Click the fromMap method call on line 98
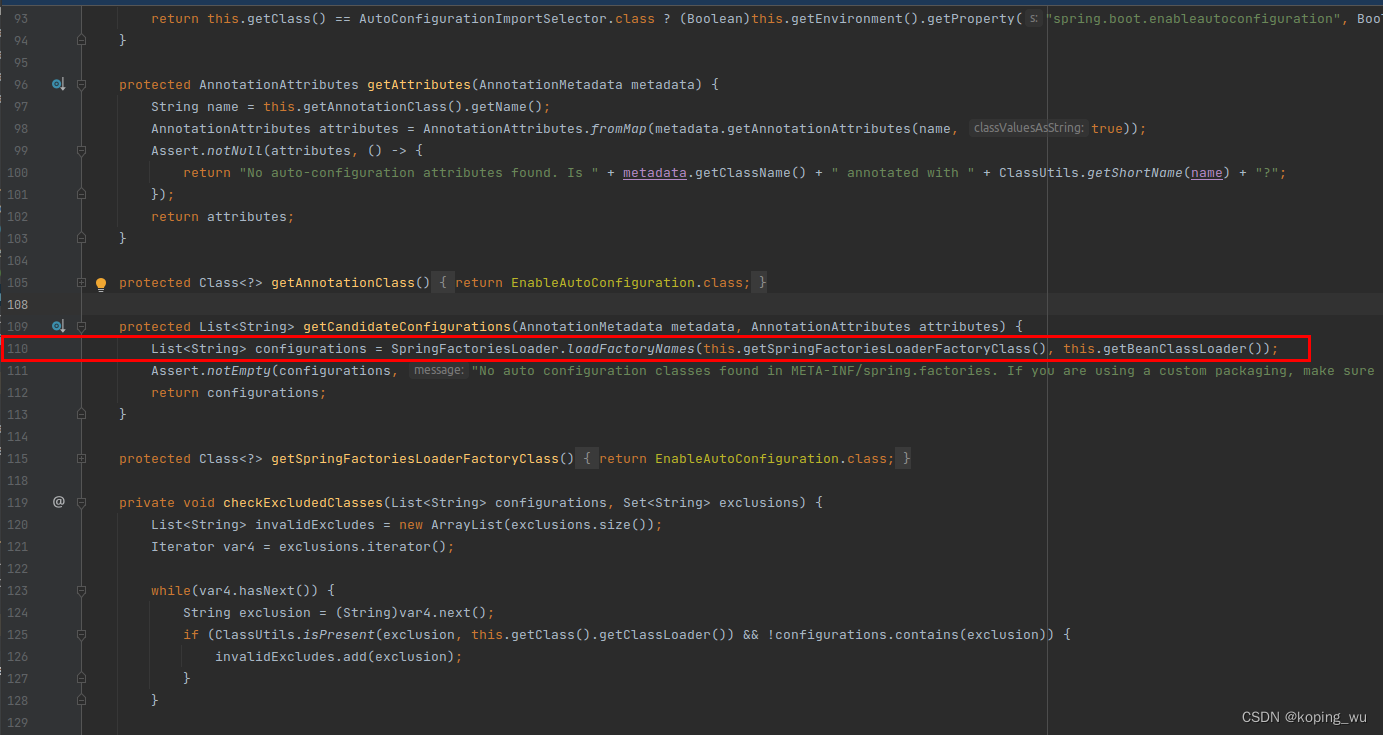The width and height of the screenshot is (1383, 735). [x=619, y=129]
